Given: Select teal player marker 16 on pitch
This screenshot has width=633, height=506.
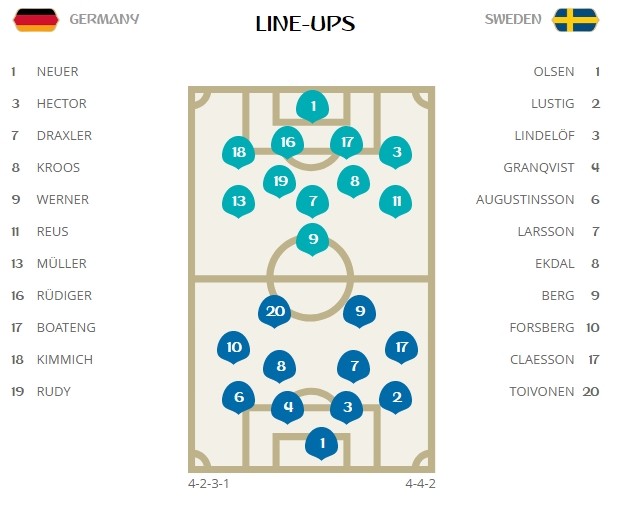Looking at the screenshot, I should tap(287, 142).
